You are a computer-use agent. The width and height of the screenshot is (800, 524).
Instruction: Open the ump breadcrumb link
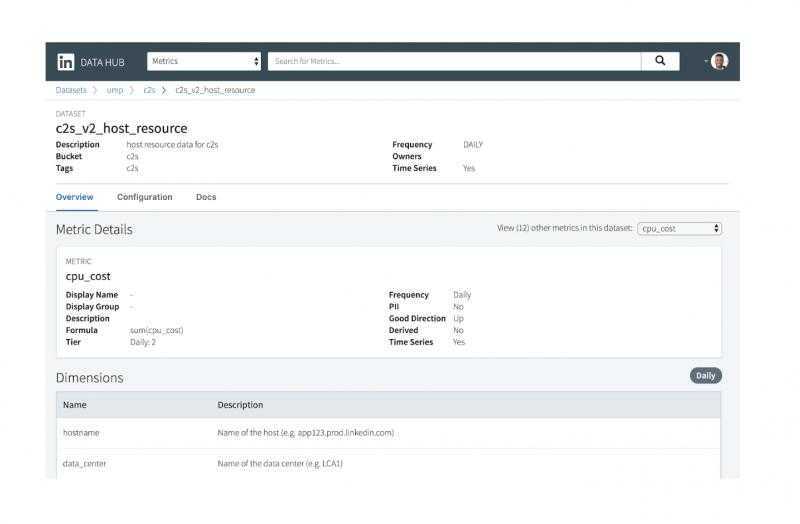[115, 90]
